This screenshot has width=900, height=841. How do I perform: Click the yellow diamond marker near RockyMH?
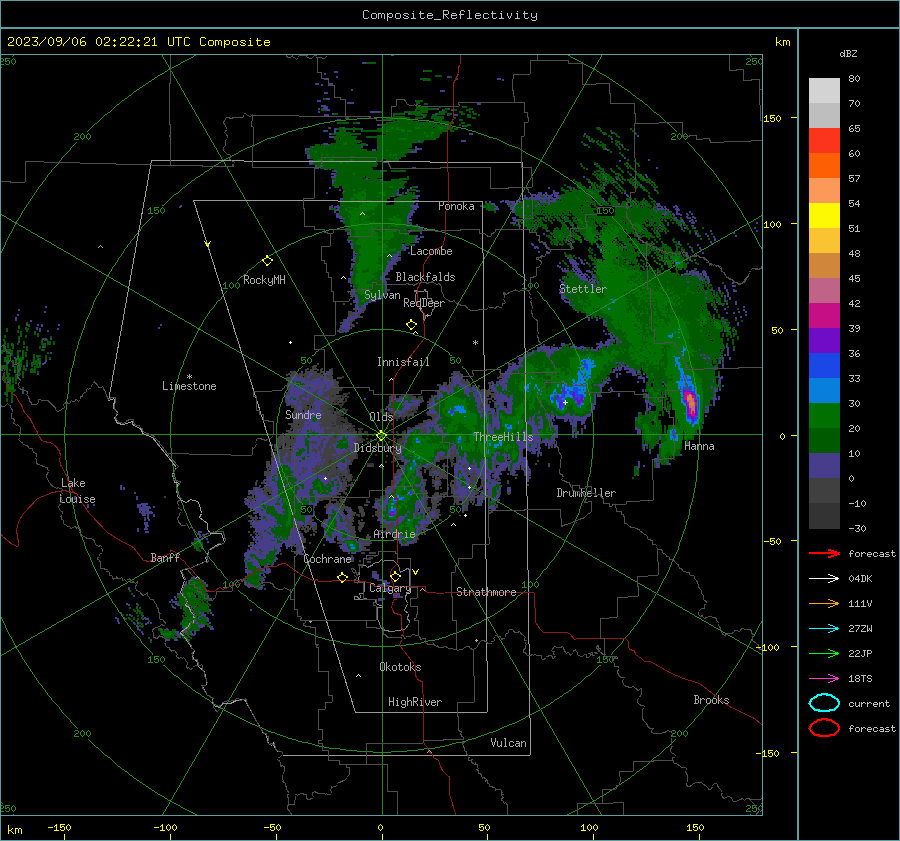coord(267,261)
